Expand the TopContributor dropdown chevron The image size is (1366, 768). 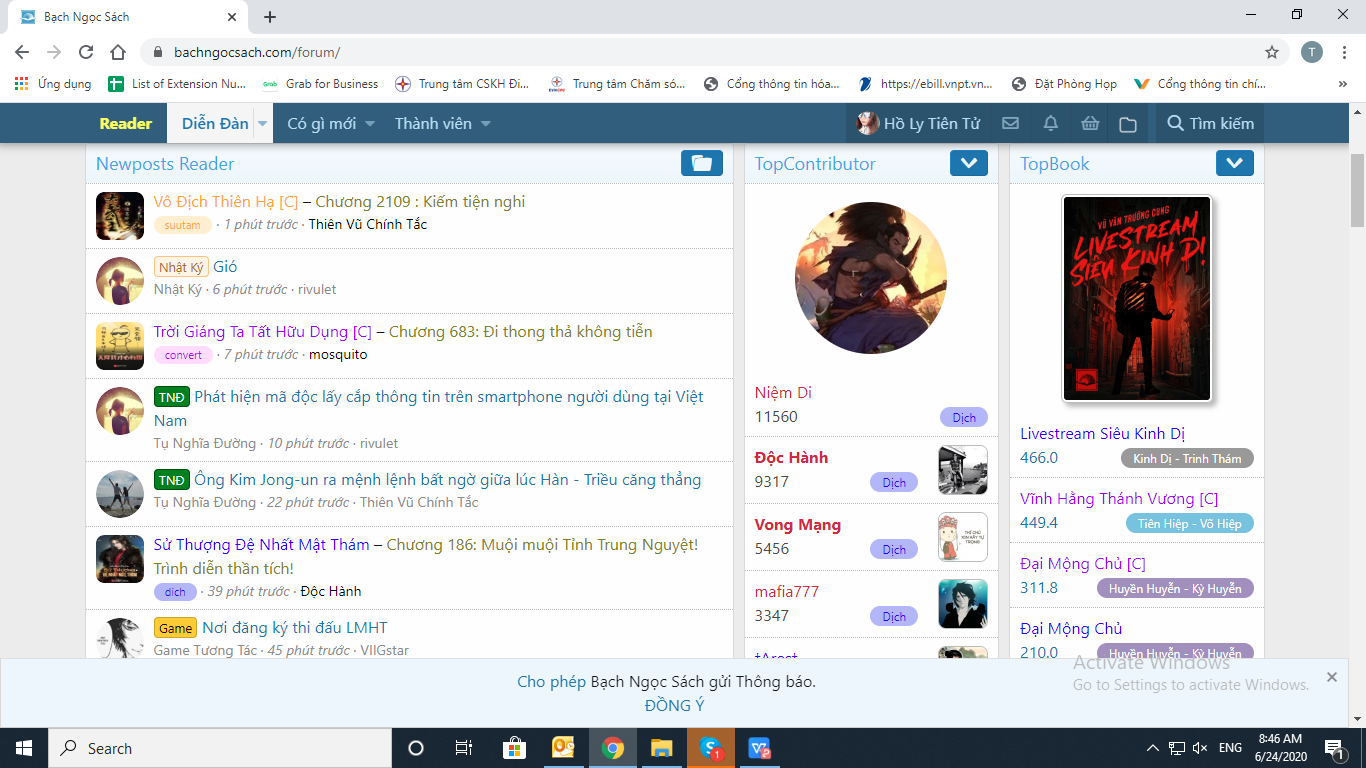click(968, 163)
